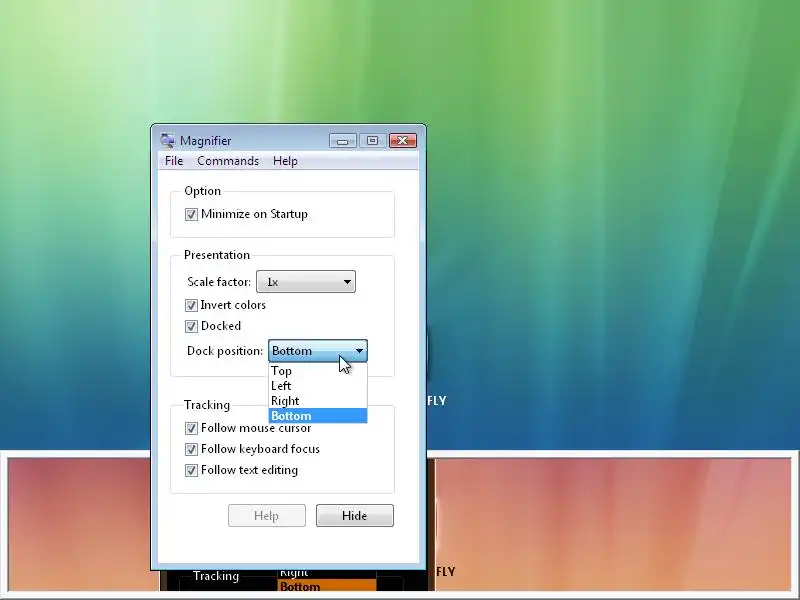Image resolution: width=800 pixels, height=600 pixels.
Task: Click the Magnifier title bar icon
Action: [x=167, y=140]
